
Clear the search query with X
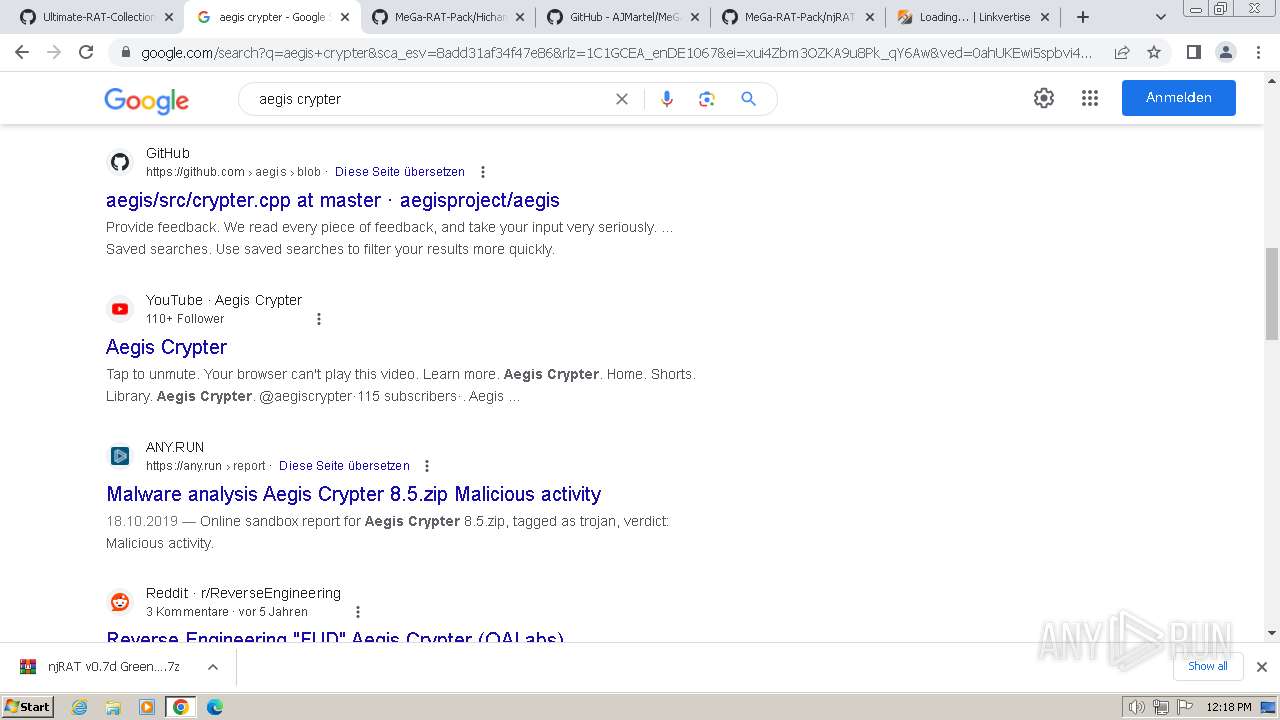(622, 99)
